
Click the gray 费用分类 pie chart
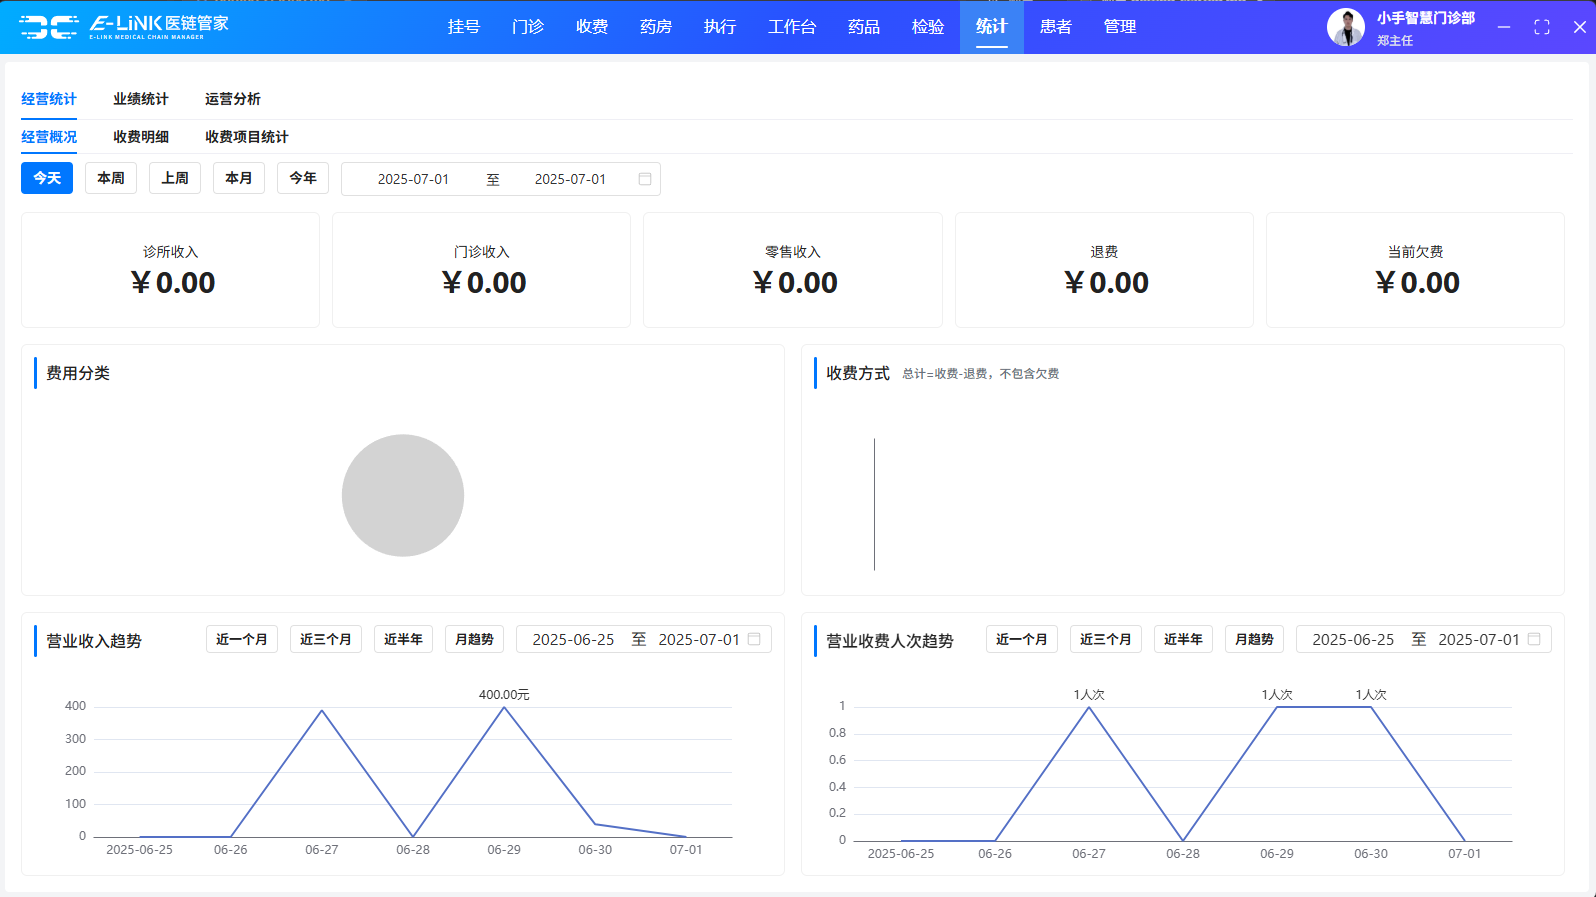click(x=403, y=495)
